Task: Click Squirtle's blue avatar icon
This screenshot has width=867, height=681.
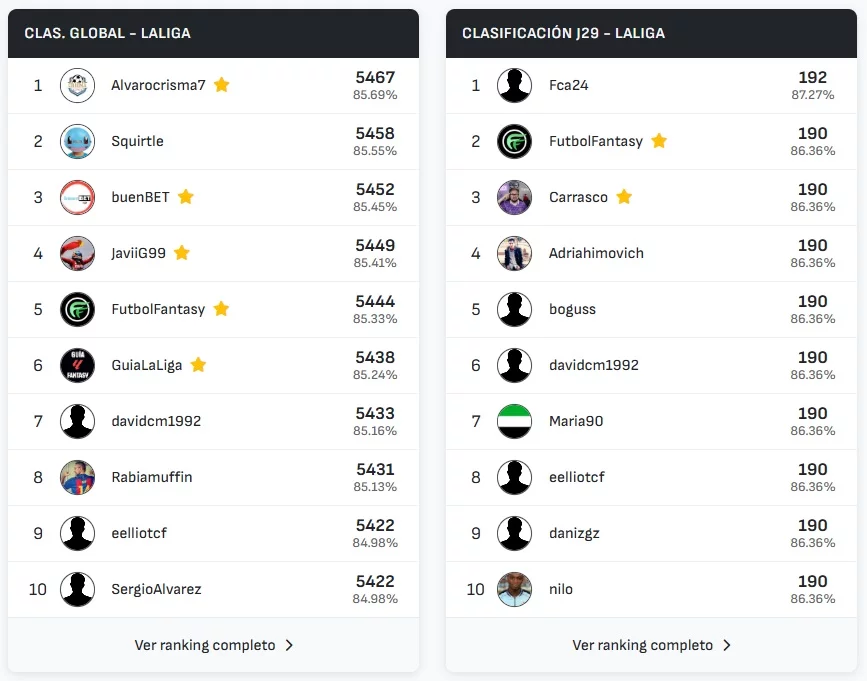Action: point(77,141)
